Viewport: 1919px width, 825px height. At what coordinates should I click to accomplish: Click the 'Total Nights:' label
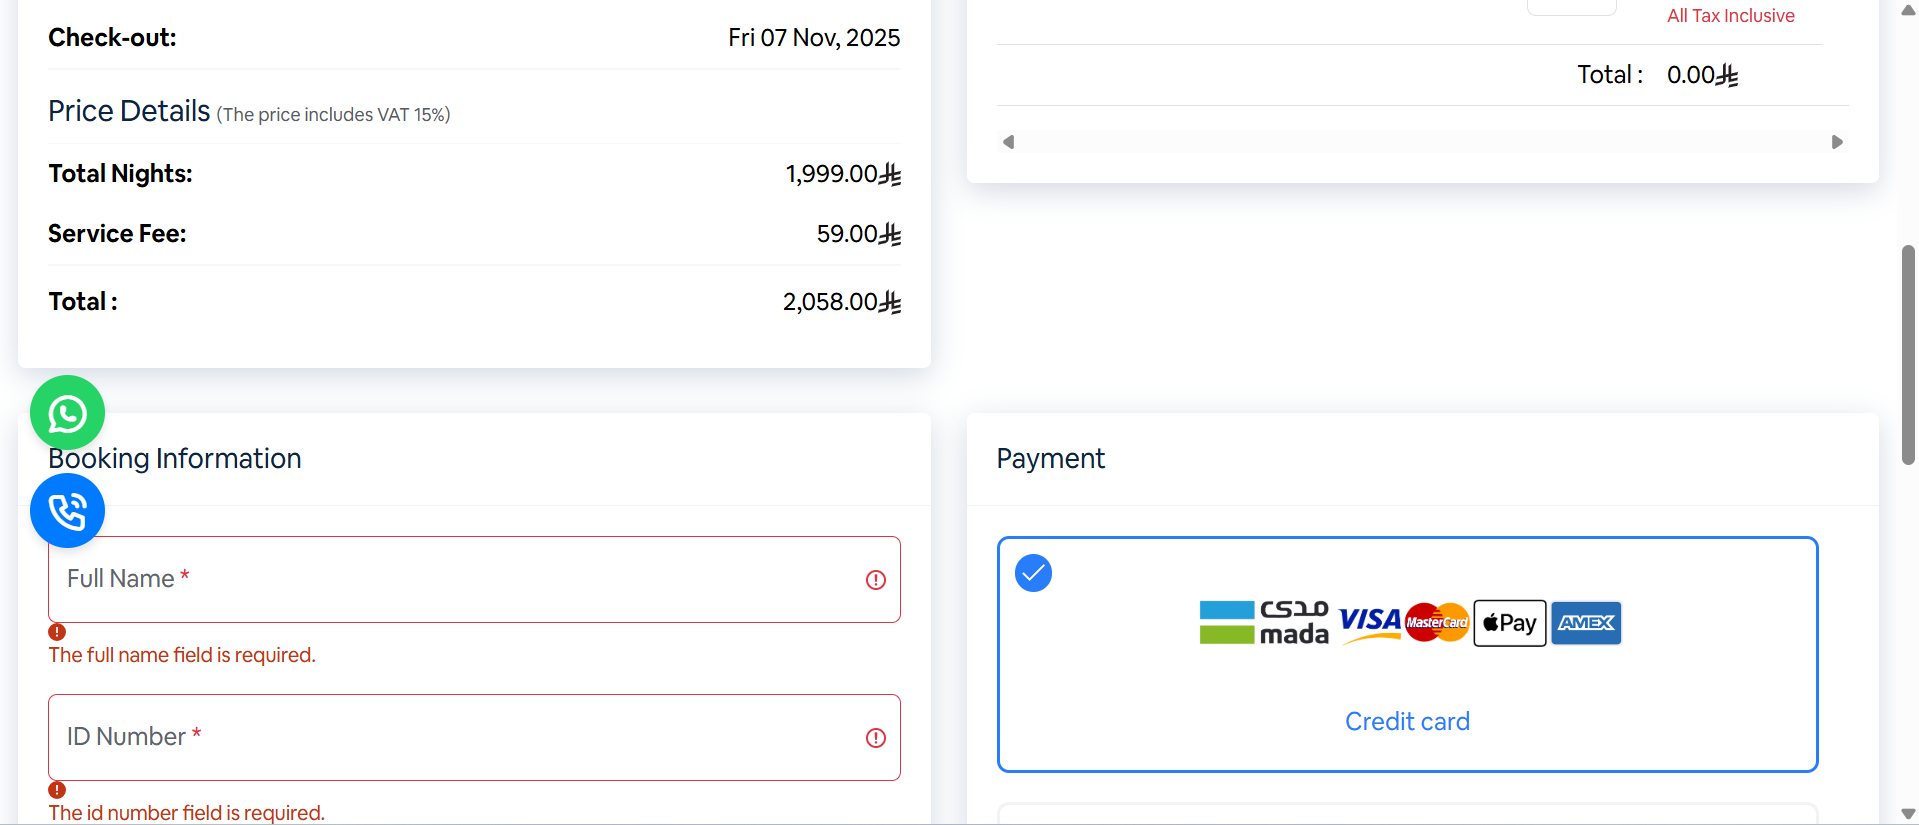pos(120,174)
